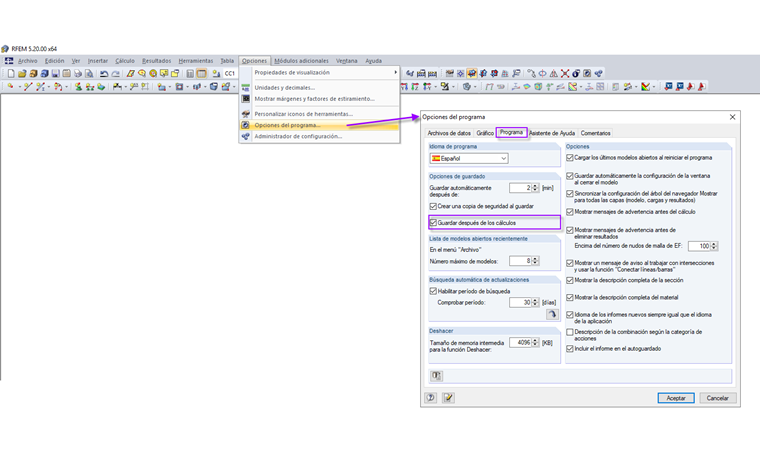
Task: Click the reset defaults icon above help button
Action: (x=436, y=376)
